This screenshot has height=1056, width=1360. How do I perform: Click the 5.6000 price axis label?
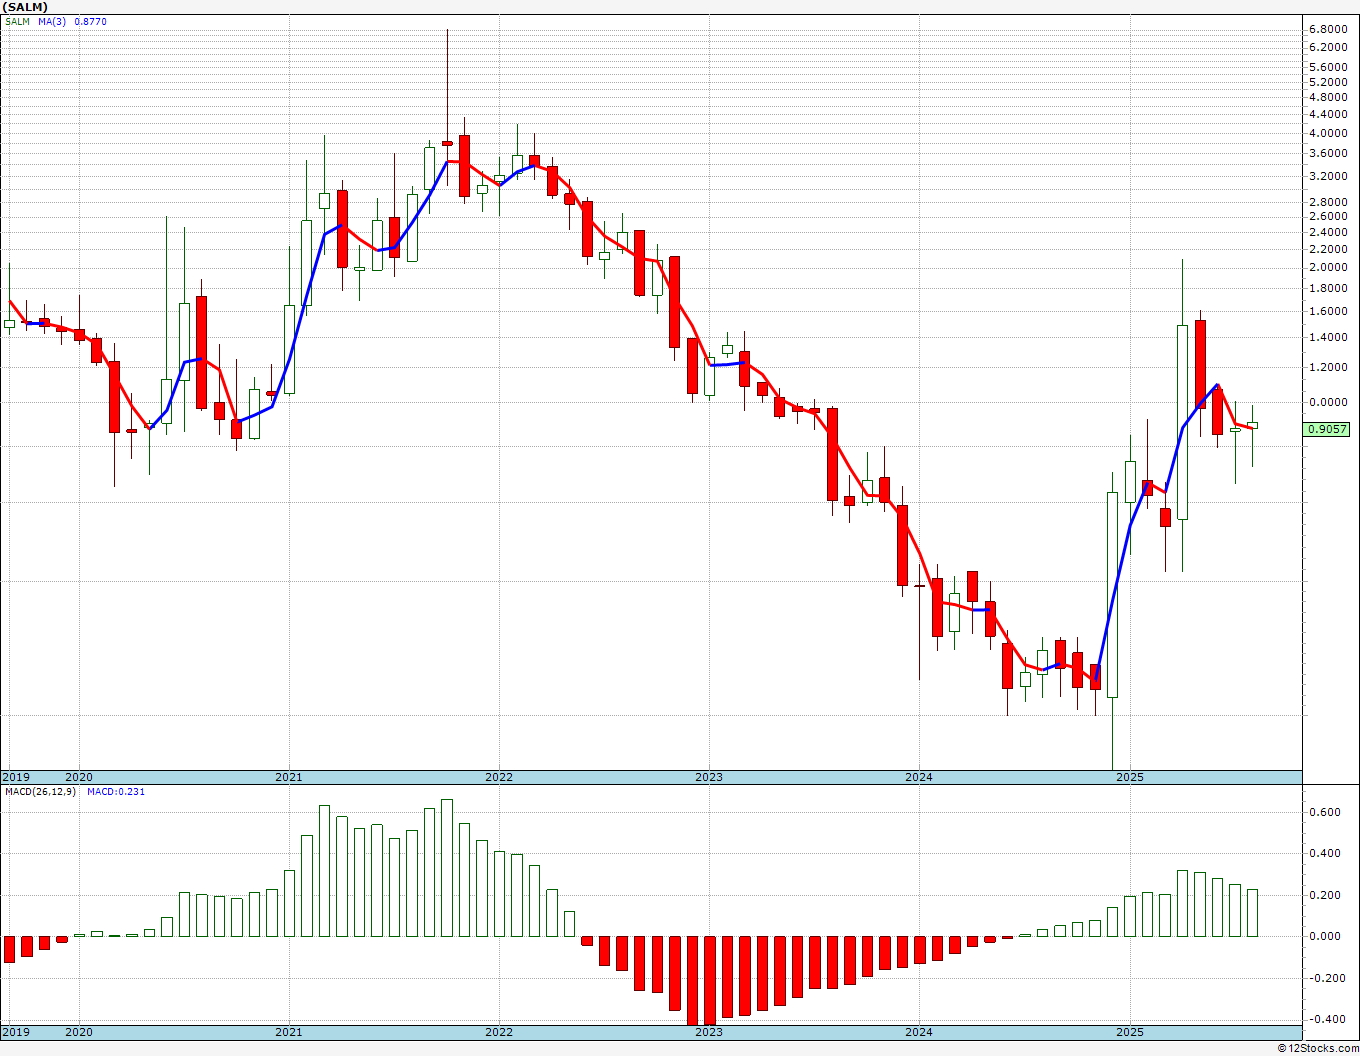[1327, 67]
